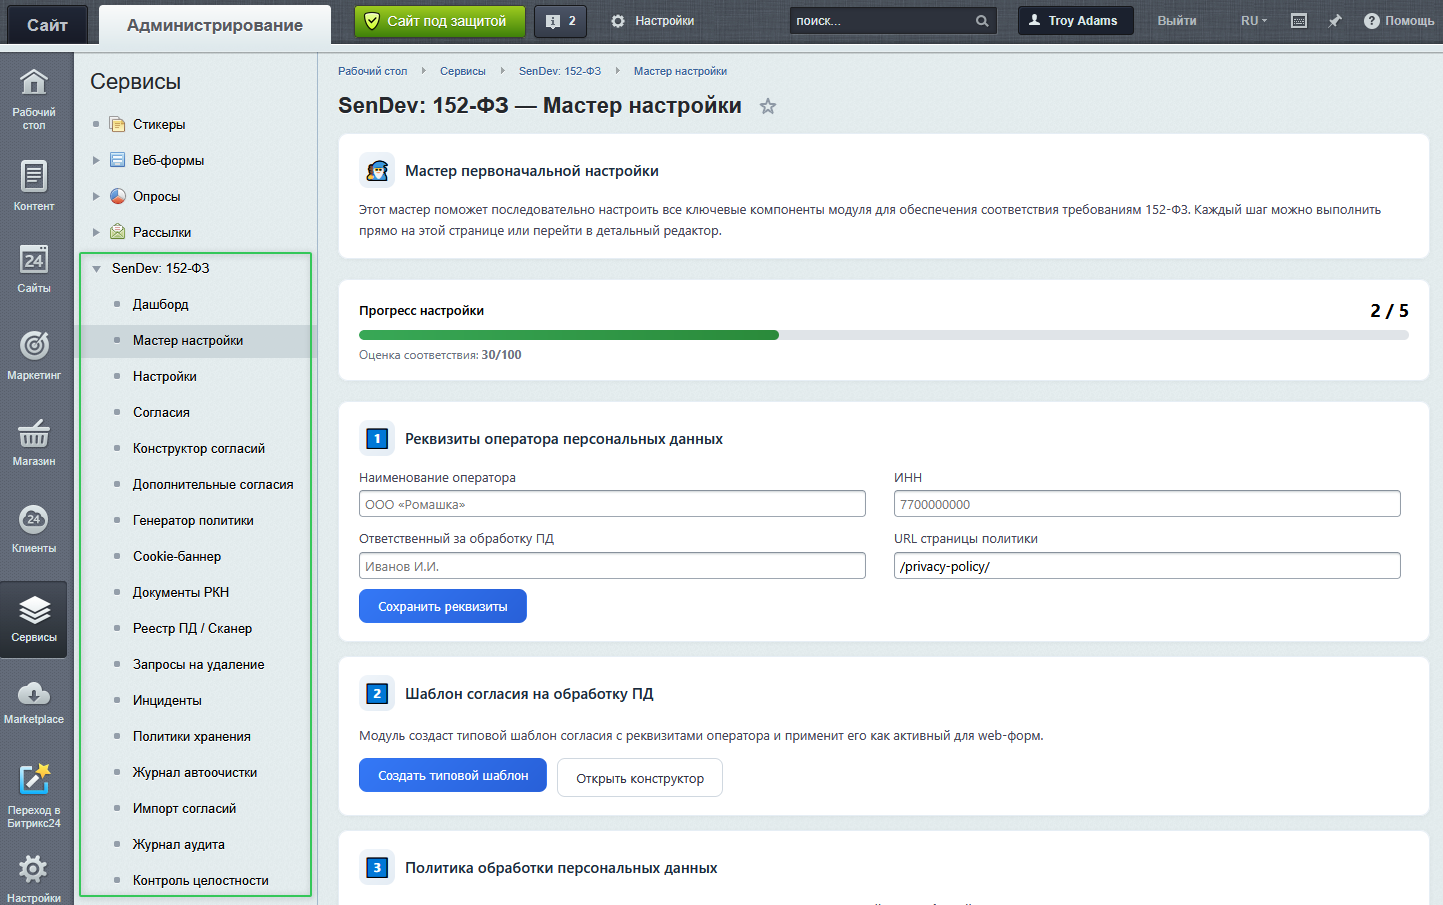Click SenDev: 152-ФЗ breadcrumb link

[560, 71]
